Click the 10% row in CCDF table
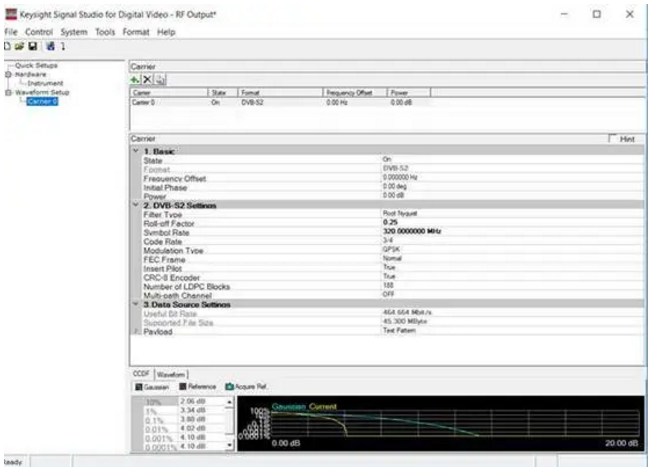 tap(180, 402)
